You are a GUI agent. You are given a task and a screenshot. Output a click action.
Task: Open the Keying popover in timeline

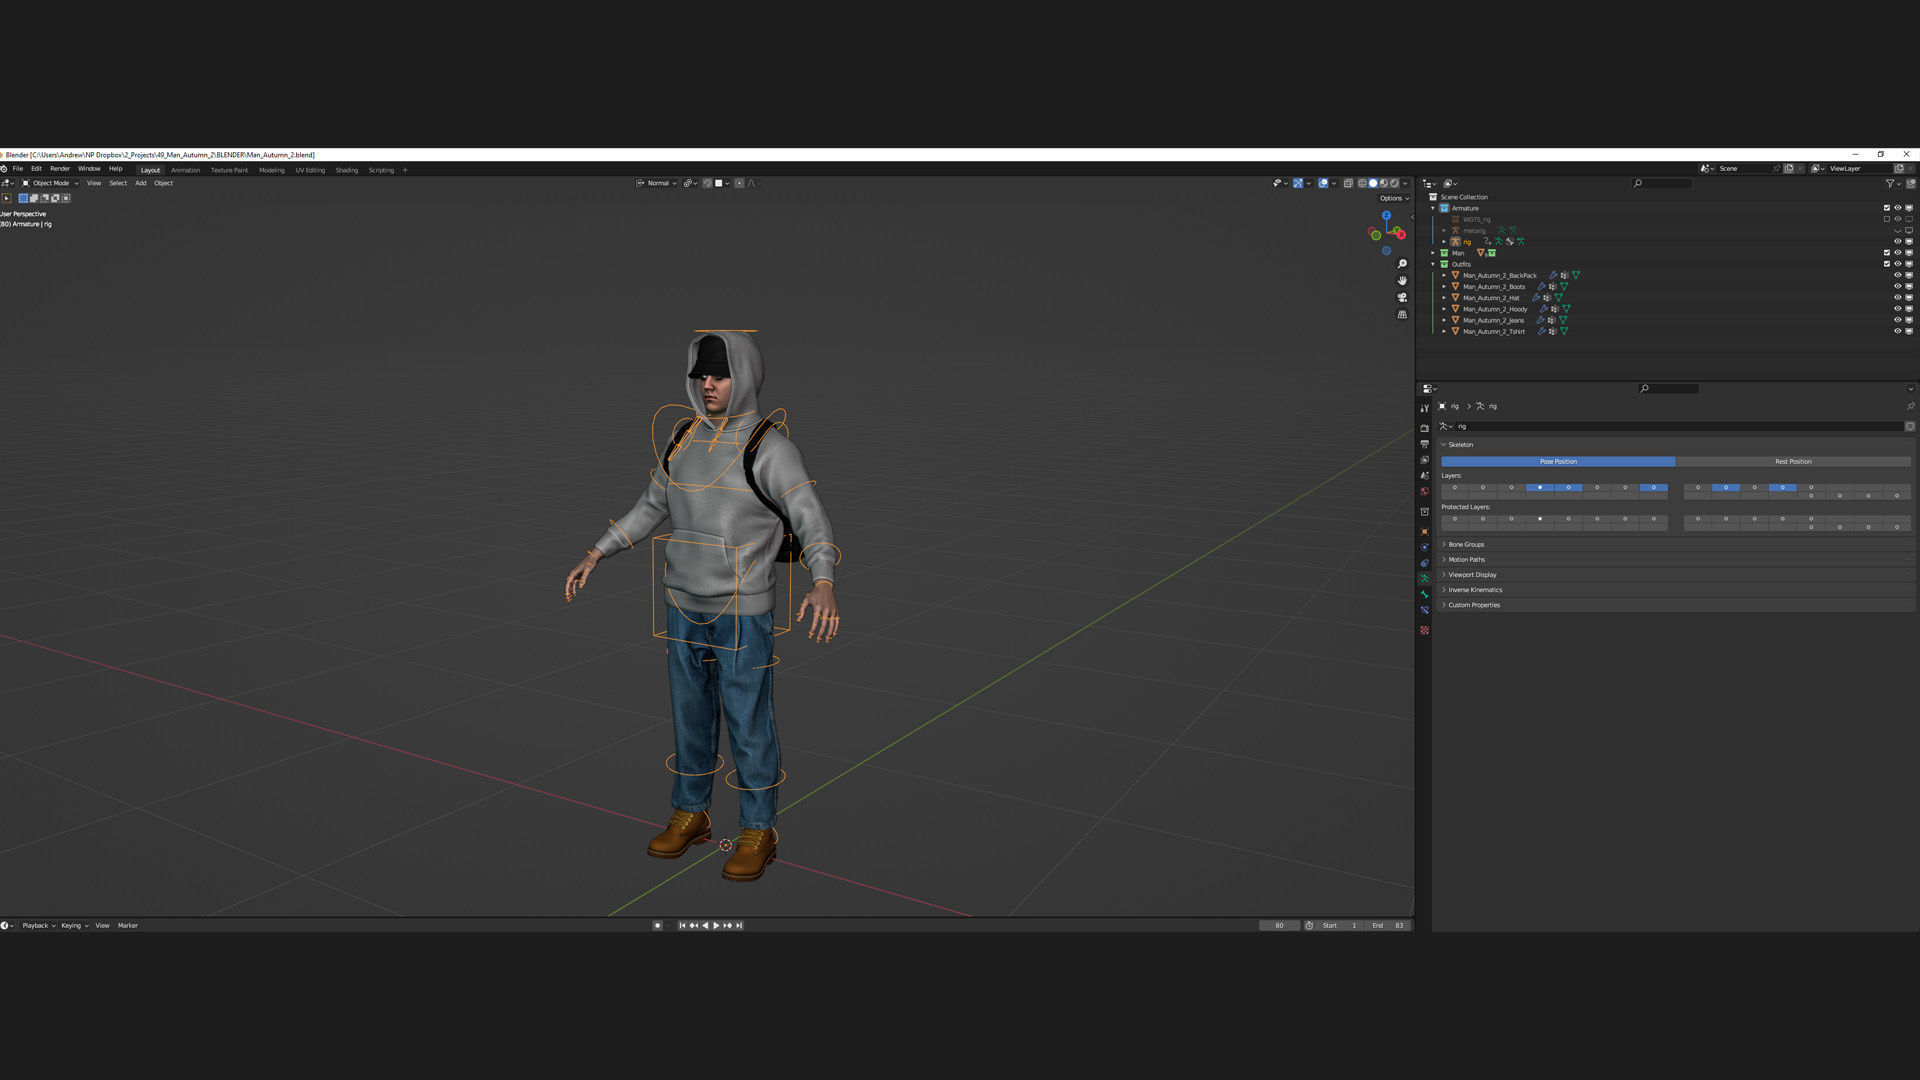74,925
